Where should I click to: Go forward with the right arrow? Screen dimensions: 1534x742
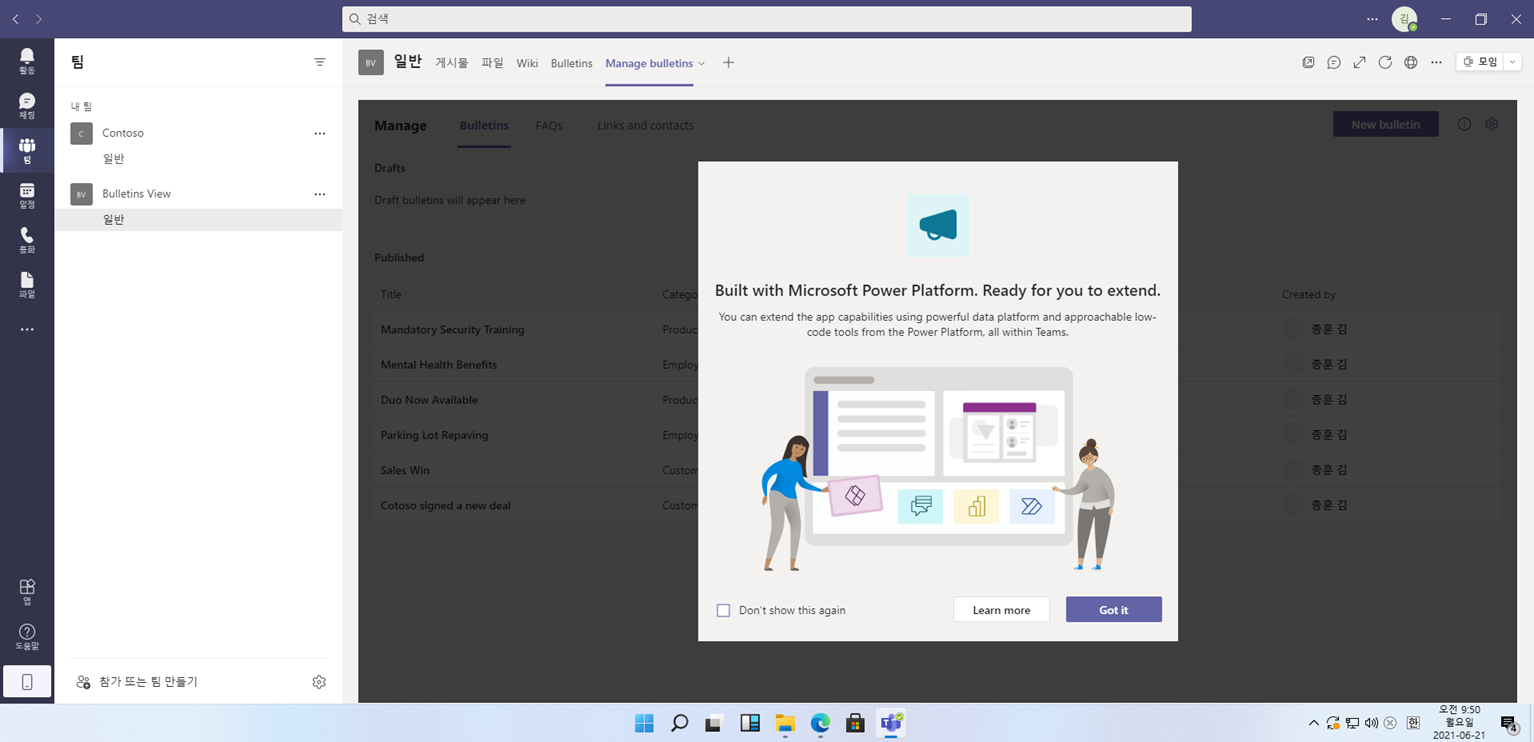[x=38, y=19]
